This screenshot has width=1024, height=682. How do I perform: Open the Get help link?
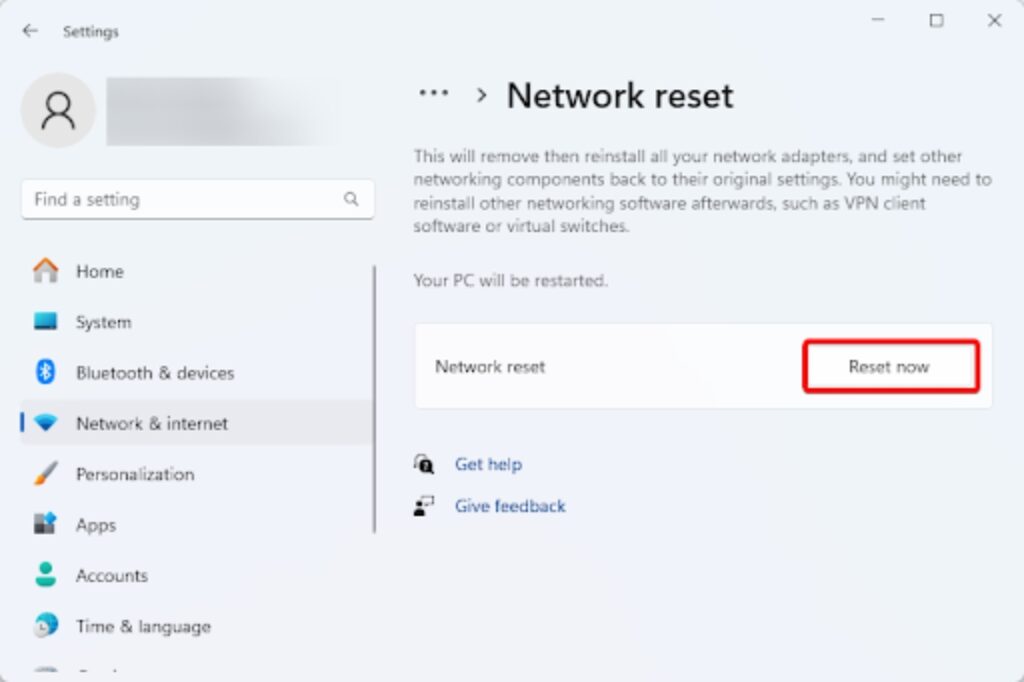(488, 464)
